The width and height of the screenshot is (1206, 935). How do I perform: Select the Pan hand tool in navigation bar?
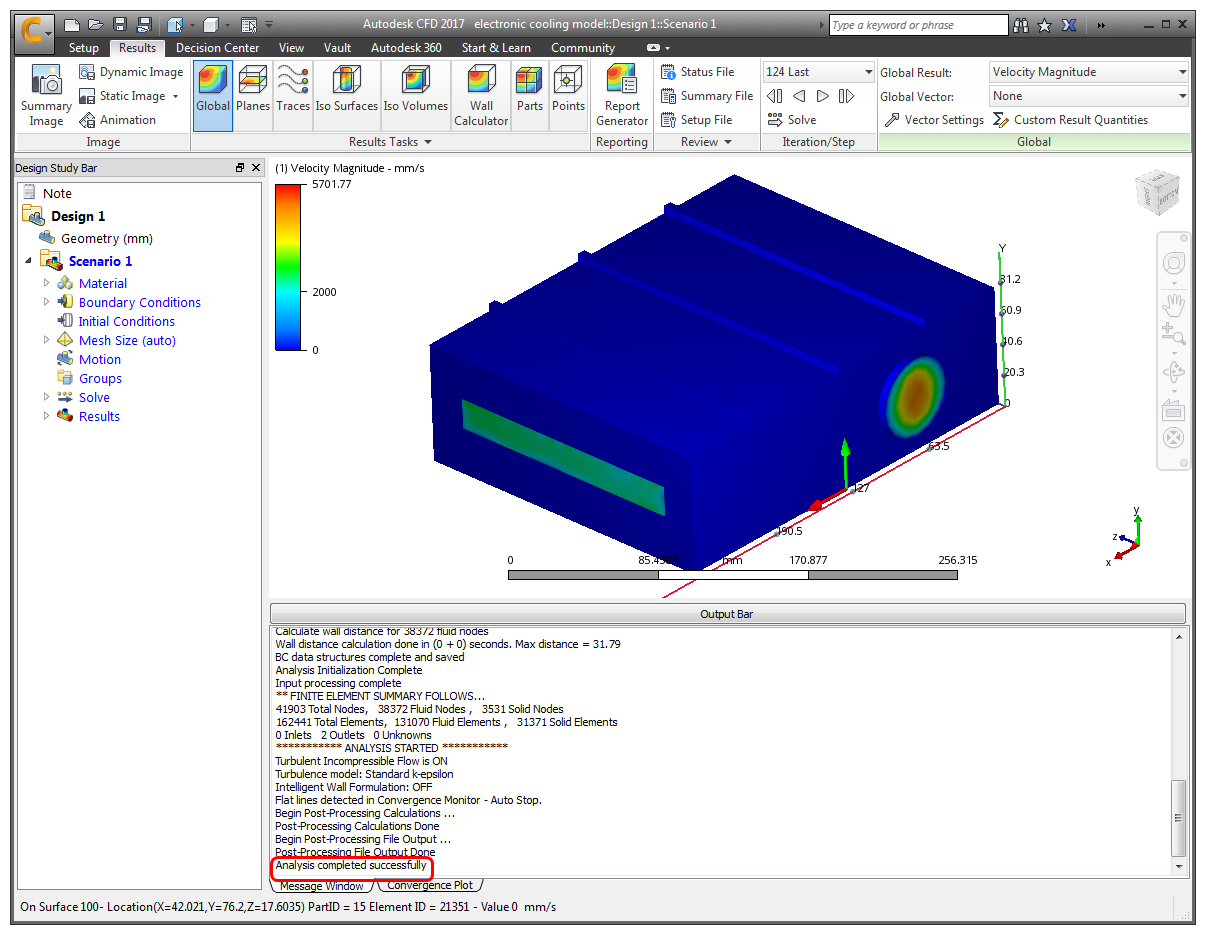(1174, 303)
